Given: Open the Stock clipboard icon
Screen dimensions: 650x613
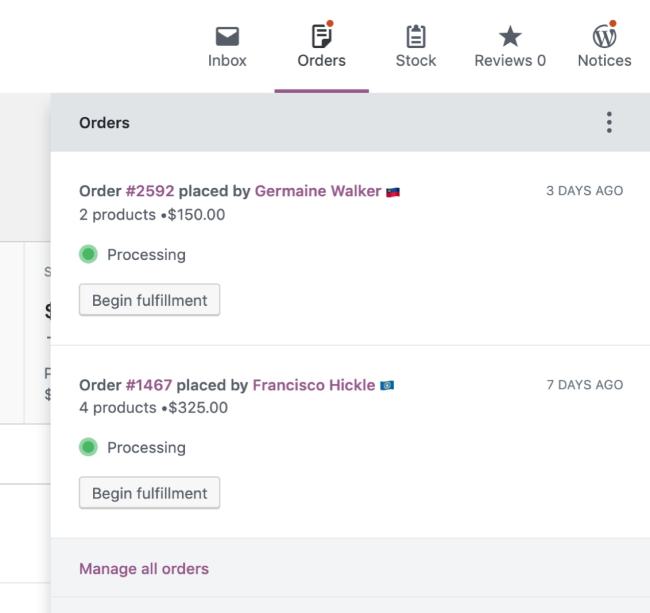Looking at the screenshot, I should click(416, 37).
